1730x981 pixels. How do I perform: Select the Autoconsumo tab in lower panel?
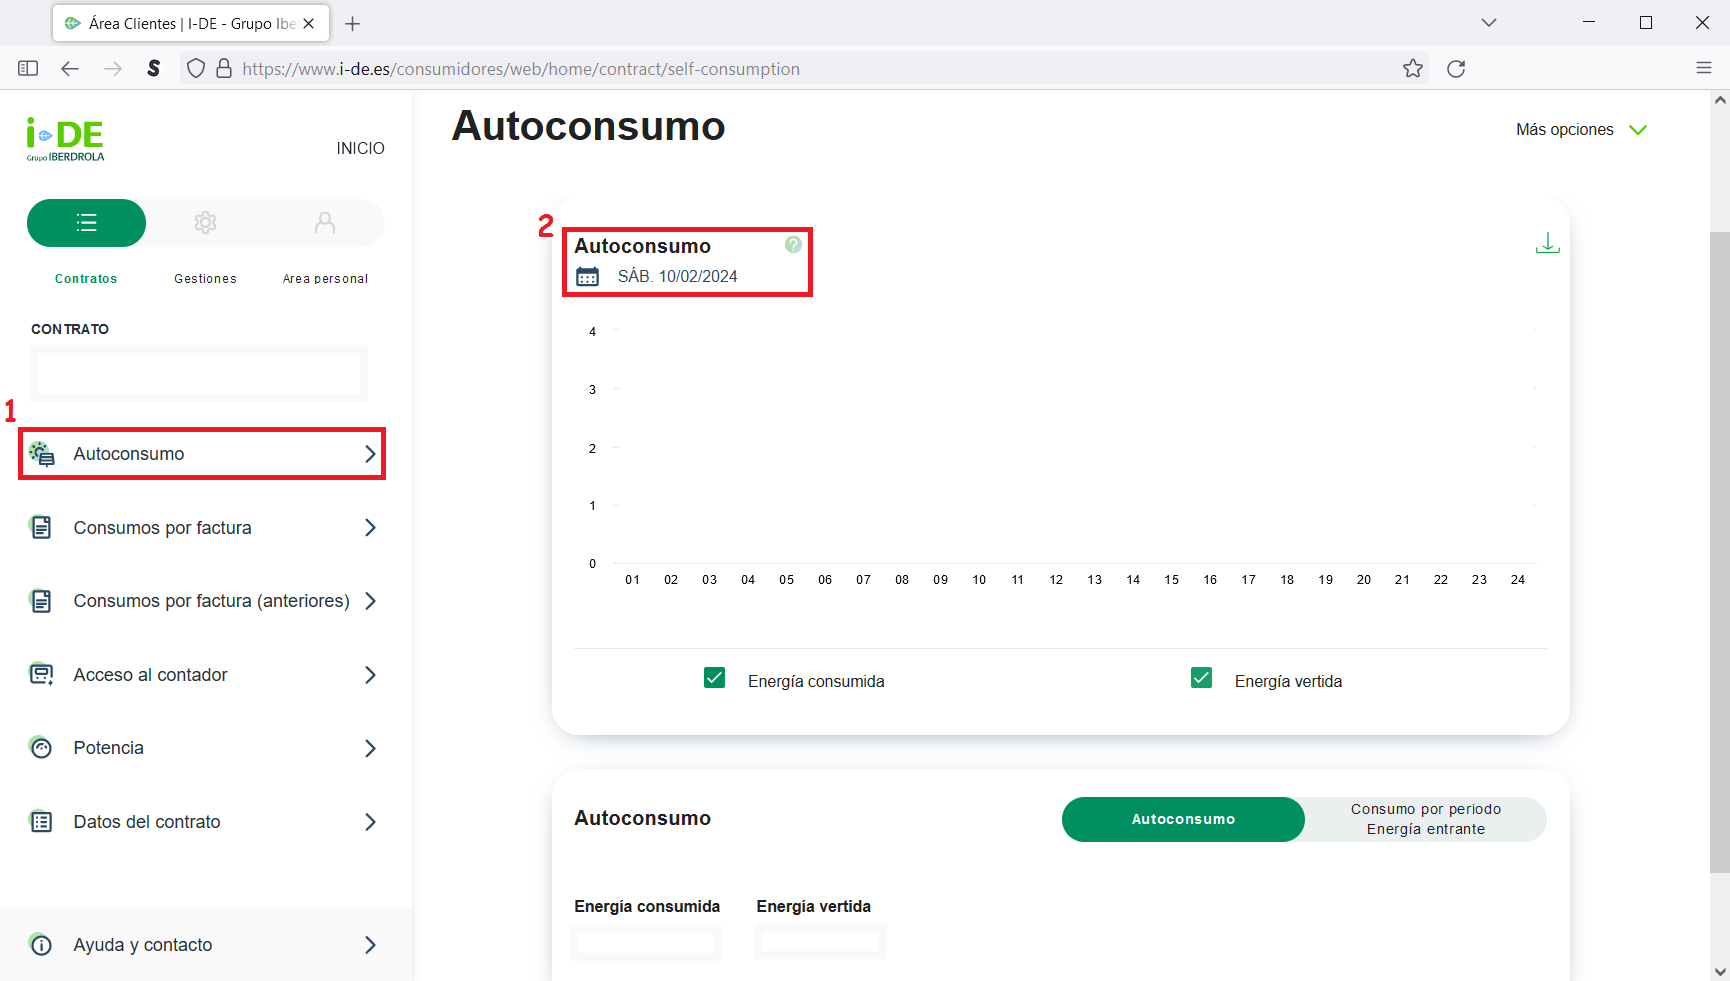1182,819
